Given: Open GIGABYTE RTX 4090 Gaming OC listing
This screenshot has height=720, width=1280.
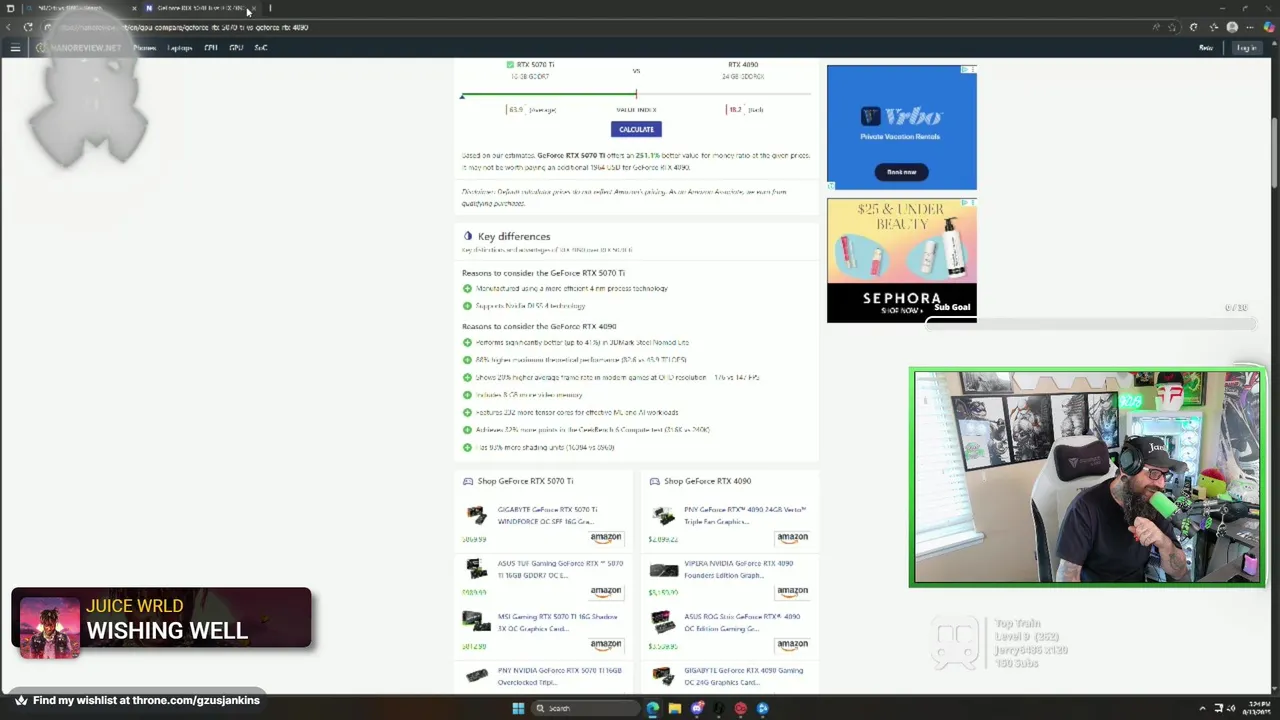Looking at the screenshot, I should click(743, 676).
